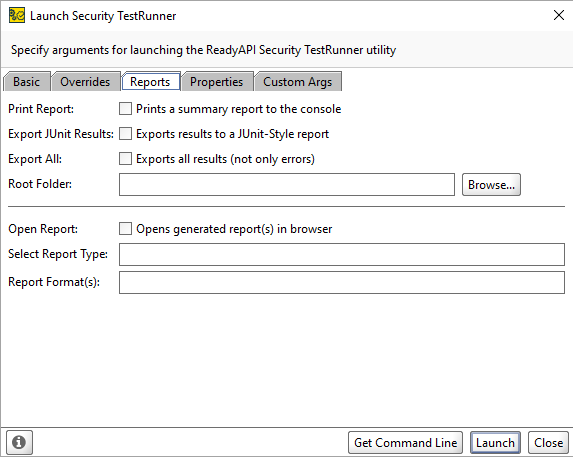Launch the Security TestRunner

[x=495, y=442]
